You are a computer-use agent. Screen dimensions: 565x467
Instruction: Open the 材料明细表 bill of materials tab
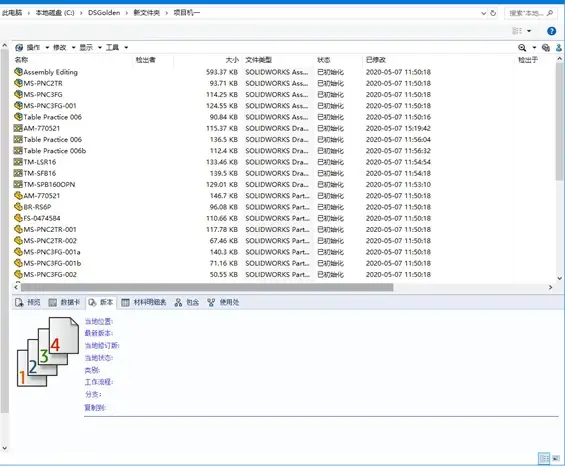tap(144, 302)
